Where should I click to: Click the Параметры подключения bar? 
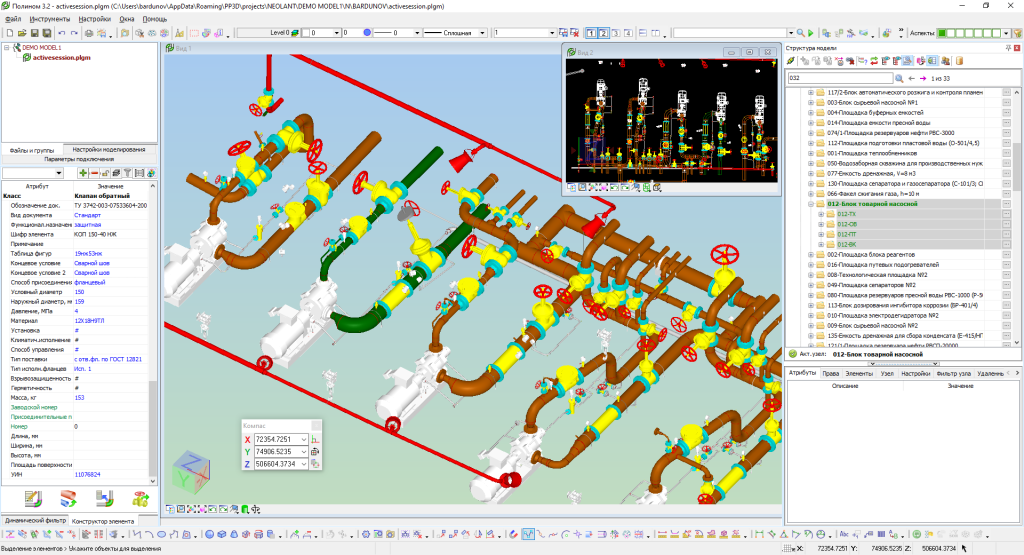point(79,159)
